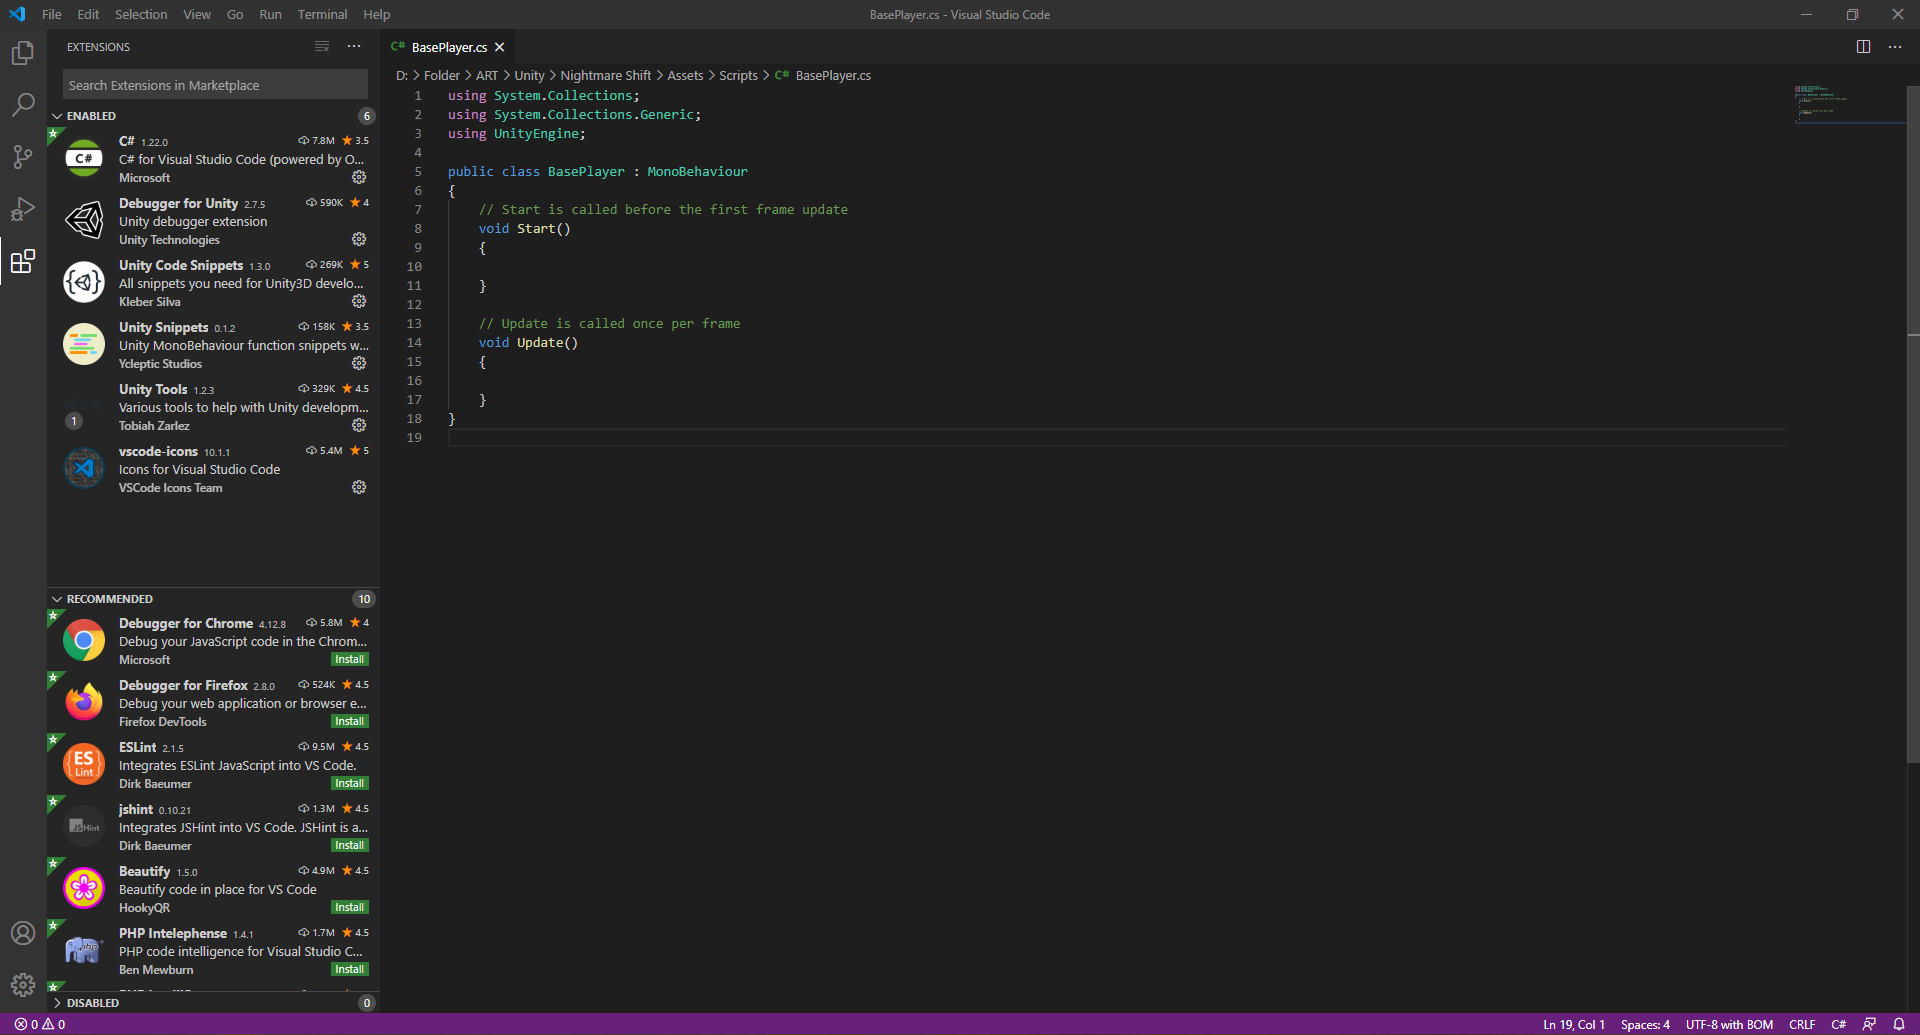The height and width of the screenshot is (1035, 1920).
Task: Click line number 19 in the gutter
Action: pyautogui.click(x=414, y=437)
